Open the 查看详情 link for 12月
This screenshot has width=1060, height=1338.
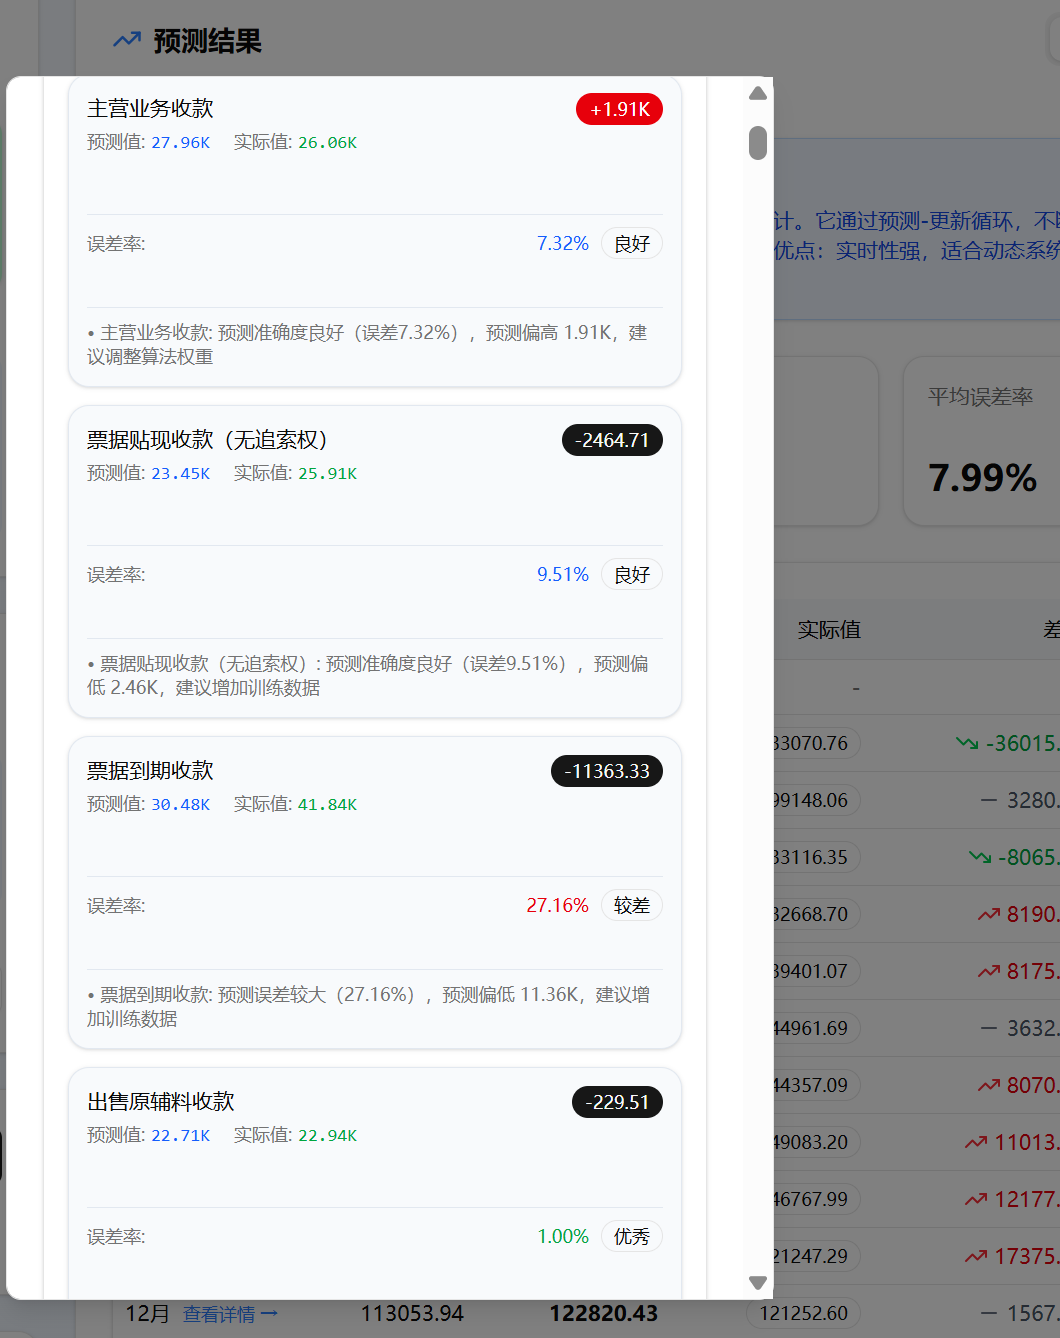coord(230,1314)
